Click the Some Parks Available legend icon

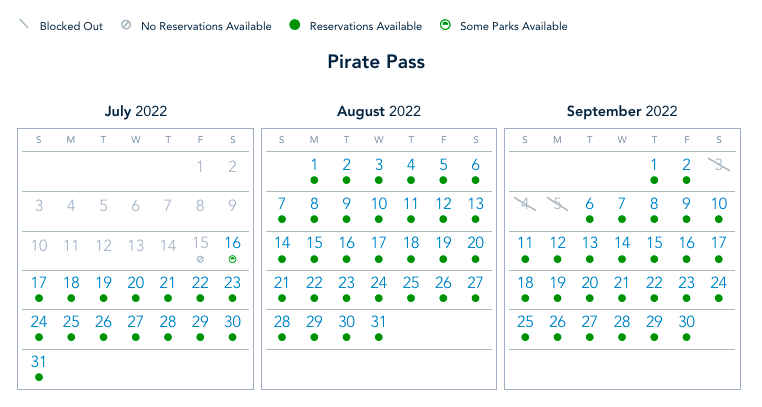(446, 26)
